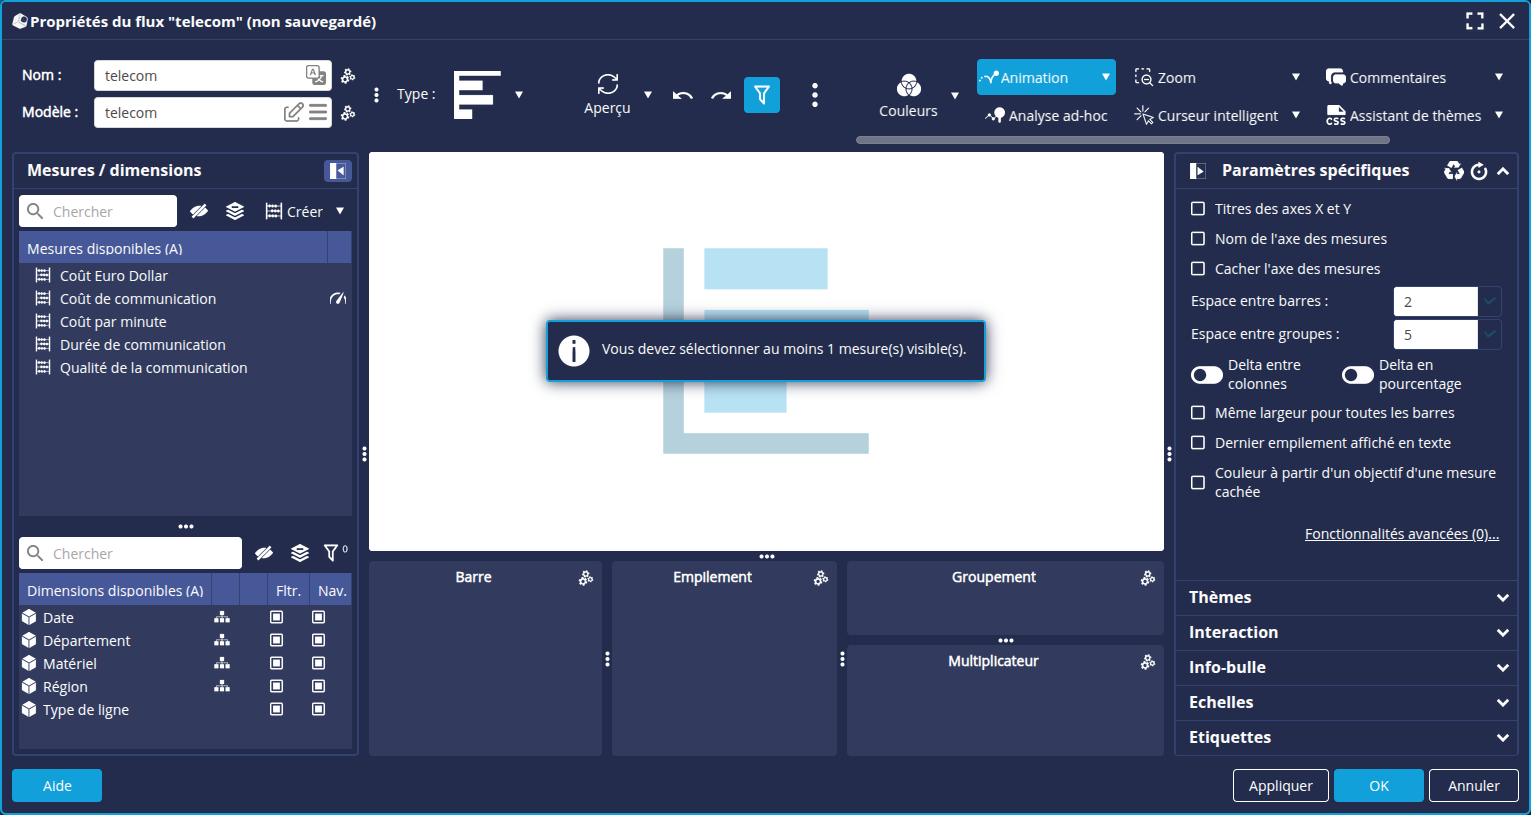Toggle Delta entre colonnes switch
1531x815 pixels.
pyautogui.click(x=1207, y=375)
